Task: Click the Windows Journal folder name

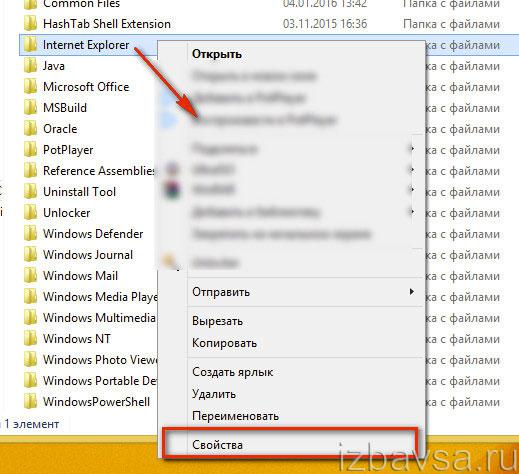Action: pyautogui.click(x=88, y=255)
